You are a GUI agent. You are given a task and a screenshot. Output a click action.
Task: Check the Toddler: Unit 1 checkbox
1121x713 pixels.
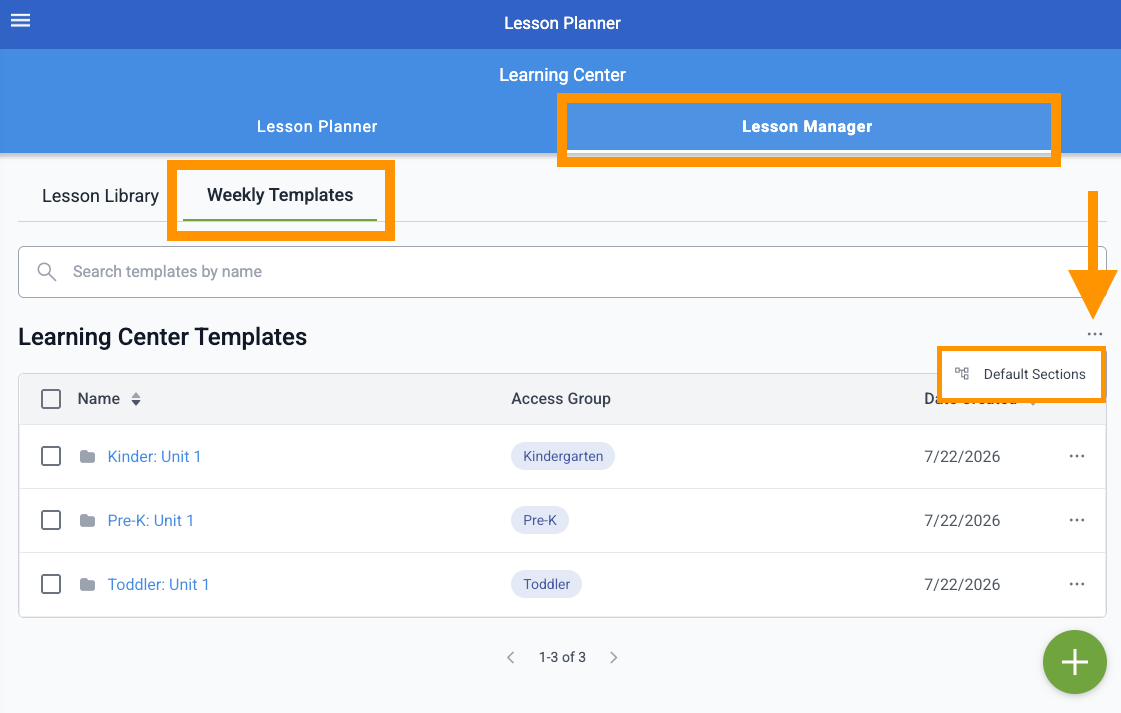tap(51, 584)
